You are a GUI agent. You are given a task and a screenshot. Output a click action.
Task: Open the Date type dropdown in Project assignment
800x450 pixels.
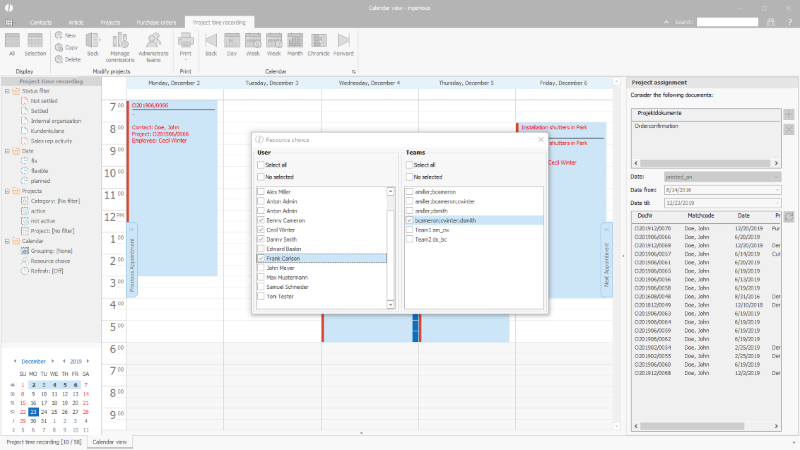pos(721,177)
